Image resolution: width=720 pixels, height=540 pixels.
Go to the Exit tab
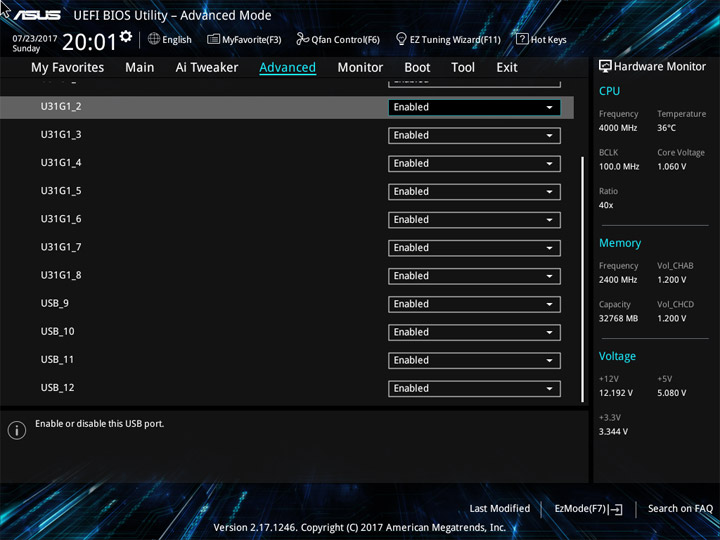click(x=507, y=68)
